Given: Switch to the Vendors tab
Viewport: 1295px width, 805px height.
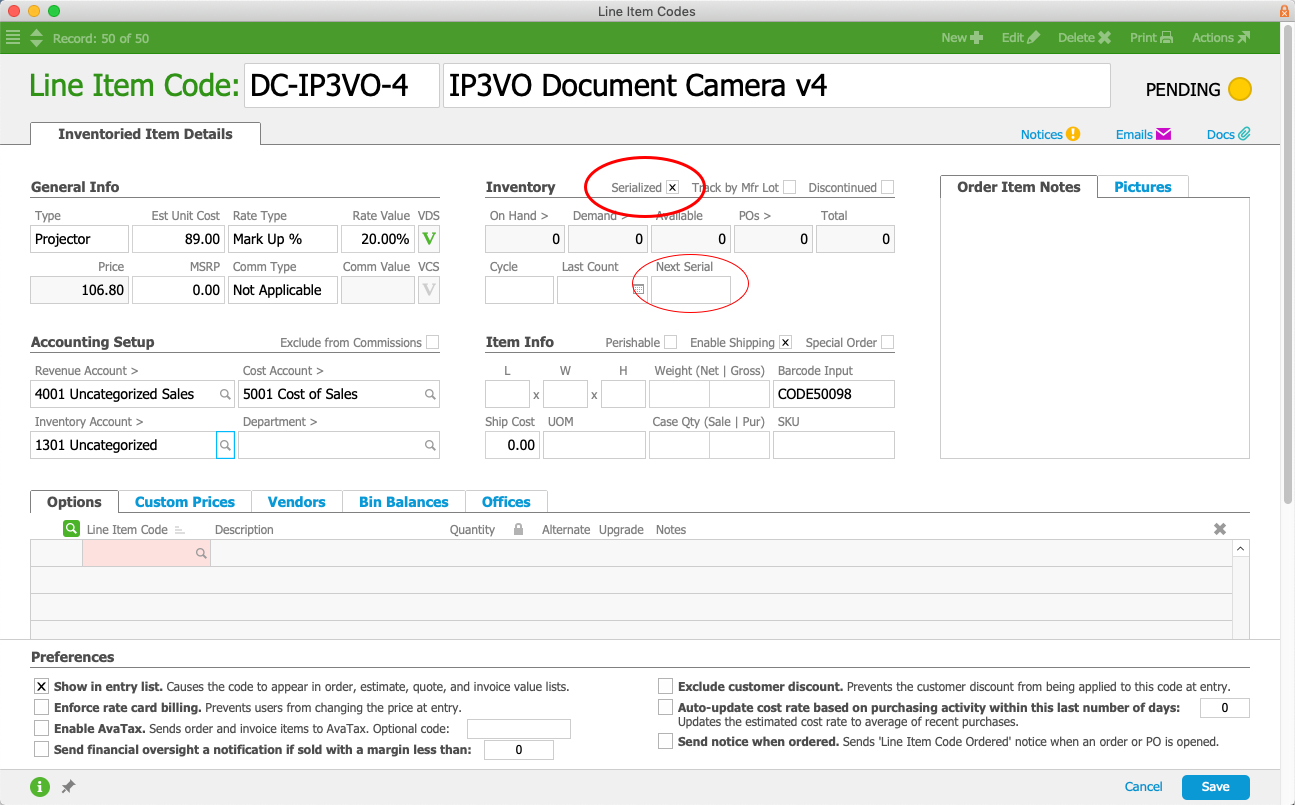Looking at the screenshot, I should pos(297,502).
